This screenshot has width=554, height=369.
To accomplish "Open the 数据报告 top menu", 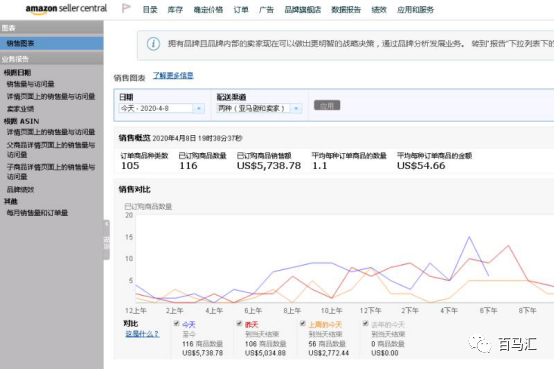I will (346, 10).
